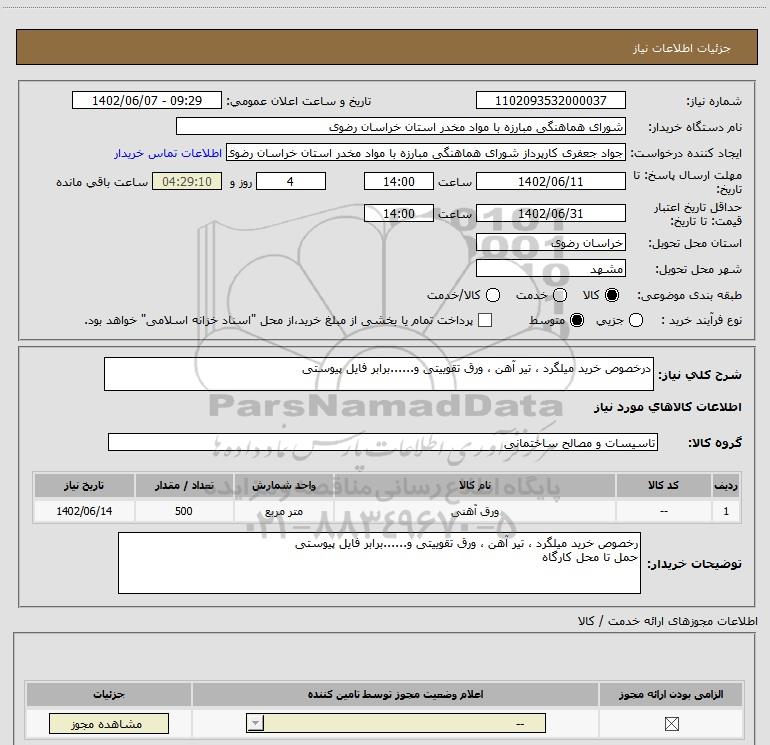Click the delivery city field مشهد
This screenshot has width=770, height=745.
tap(550, 269)
